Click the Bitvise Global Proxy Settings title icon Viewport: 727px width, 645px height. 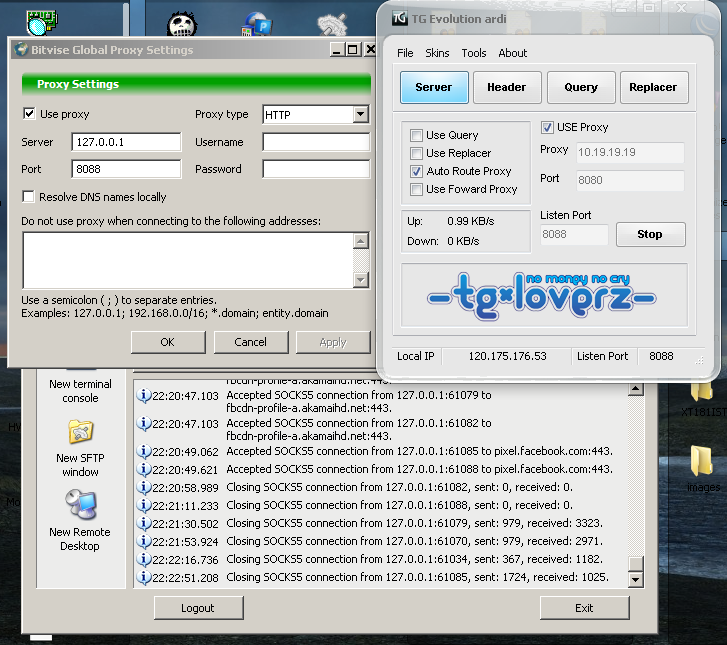[x=21, y=50]
